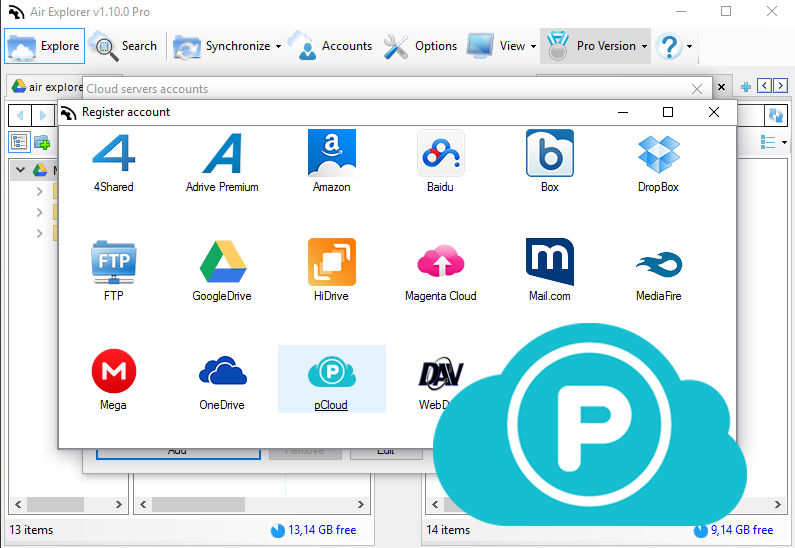Open the Search tool
Screen dimensions: 795x548
pyautogui.click(x=123, y=46)
